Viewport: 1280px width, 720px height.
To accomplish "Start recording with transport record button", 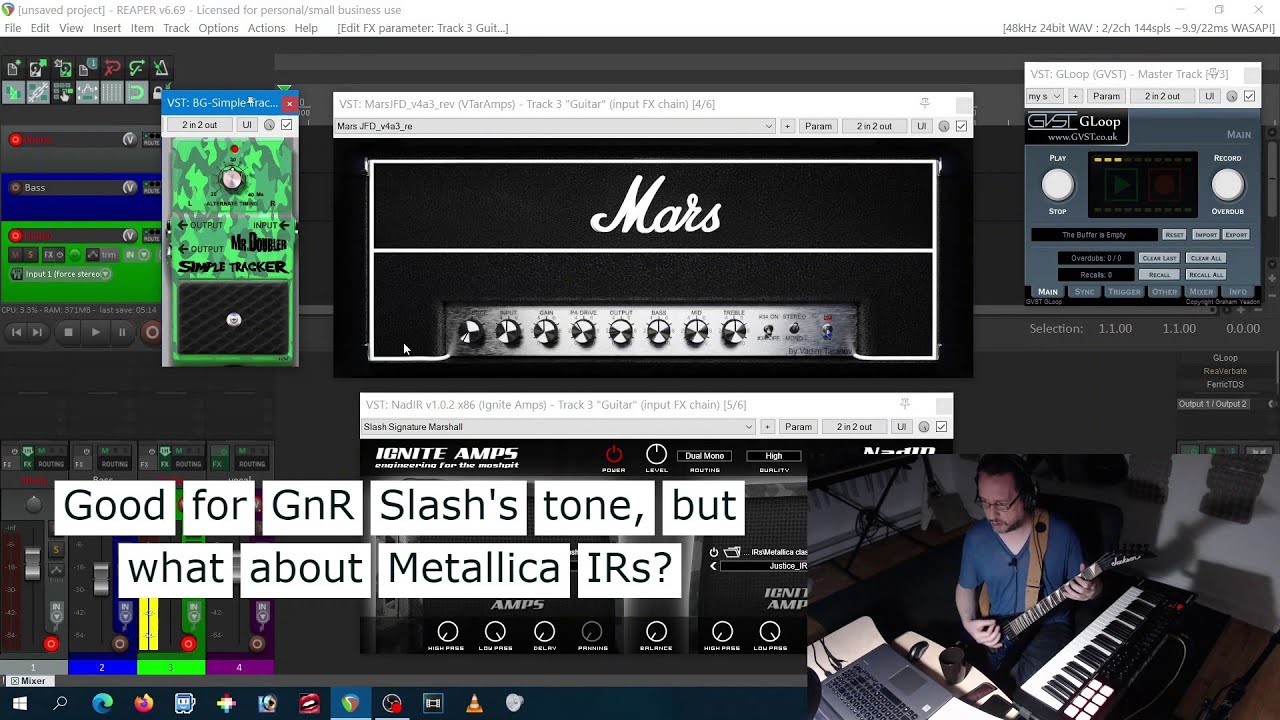I will click(152, 332).
